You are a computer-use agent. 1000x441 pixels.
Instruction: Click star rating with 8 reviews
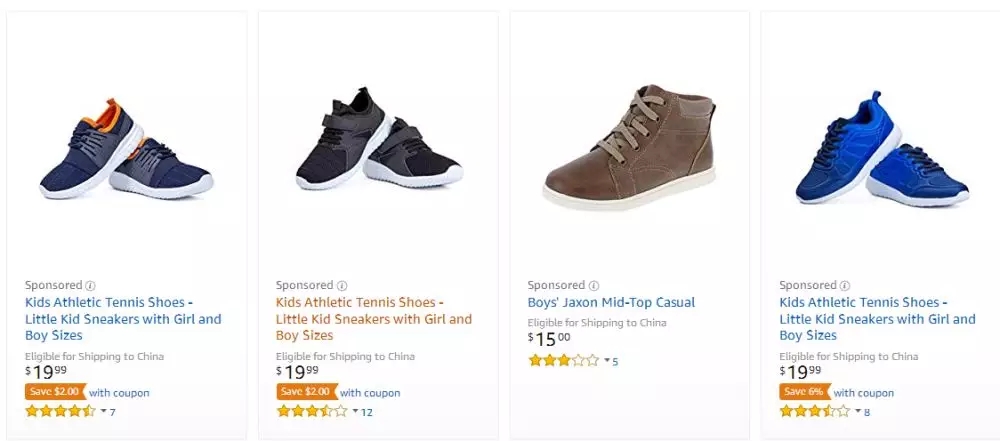click(815, 411)
